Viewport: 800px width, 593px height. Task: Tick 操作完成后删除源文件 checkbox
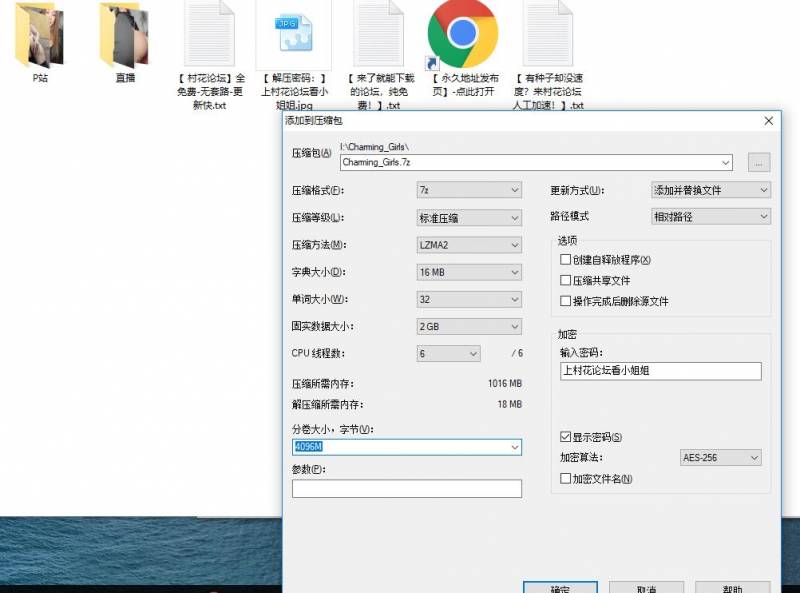tap(566, 301)
